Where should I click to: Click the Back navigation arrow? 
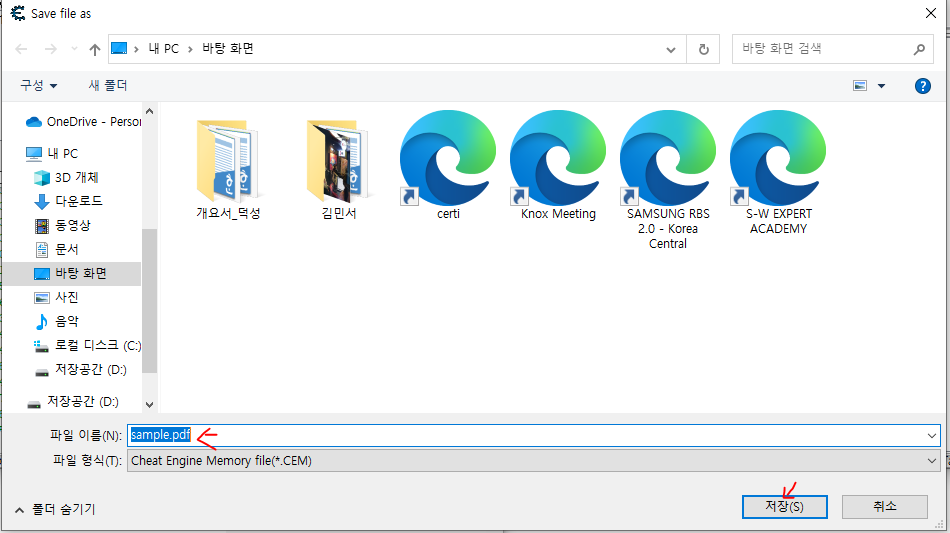[21, 49]
